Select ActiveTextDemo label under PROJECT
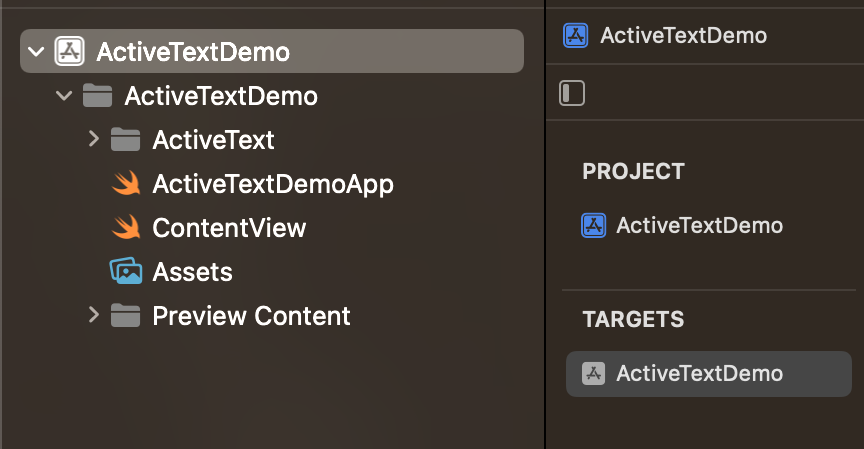This screenshot has height=449, width=864. tap(699, 225)
